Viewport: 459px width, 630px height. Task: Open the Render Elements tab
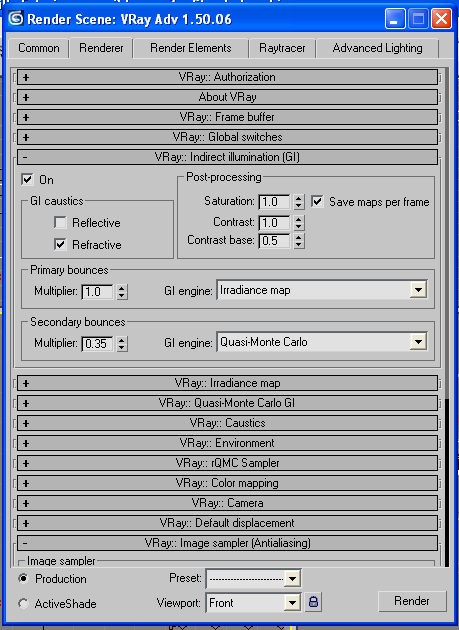click(x=191, y=48)
